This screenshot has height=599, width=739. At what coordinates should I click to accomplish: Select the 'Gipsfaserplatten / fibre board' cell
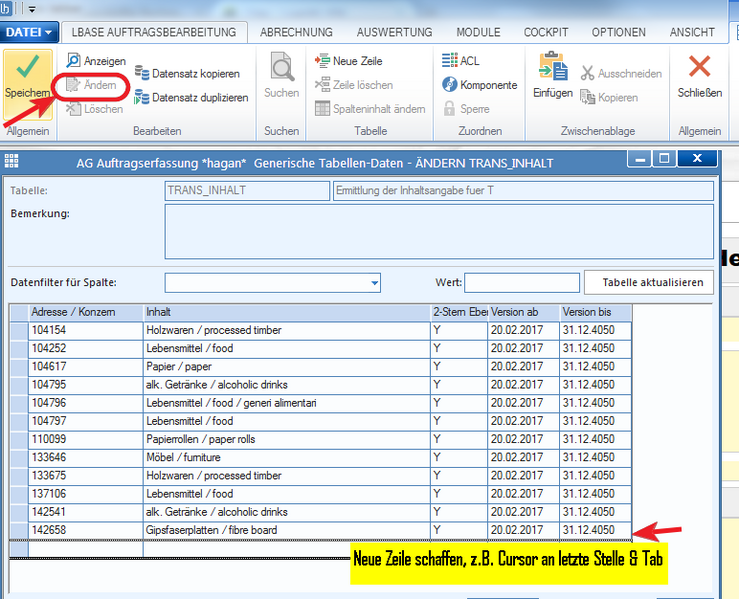287,531
